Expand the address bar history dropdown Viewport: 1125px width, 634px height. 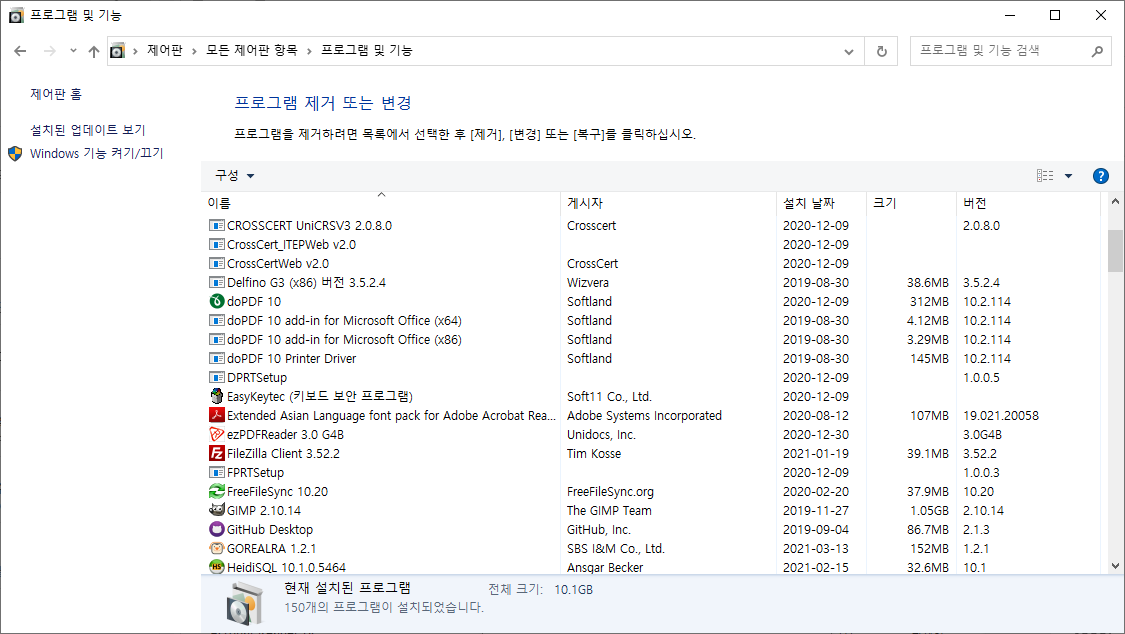pyautogui.click(x=849, y=52)
